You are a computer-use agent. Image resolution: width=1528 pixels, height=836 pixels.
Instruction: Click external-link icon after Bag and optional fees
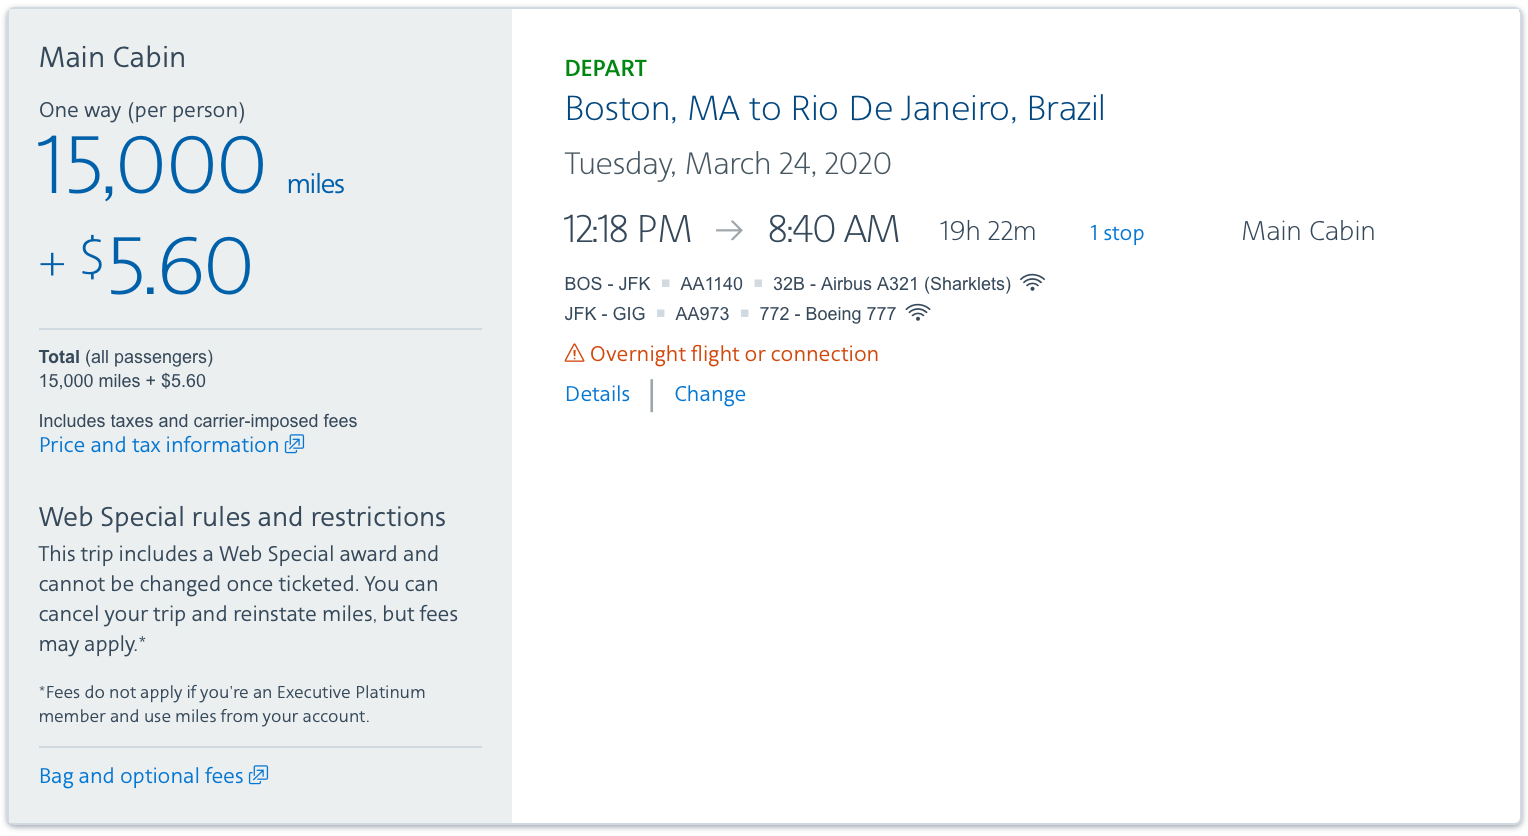(x=258, y=775)
